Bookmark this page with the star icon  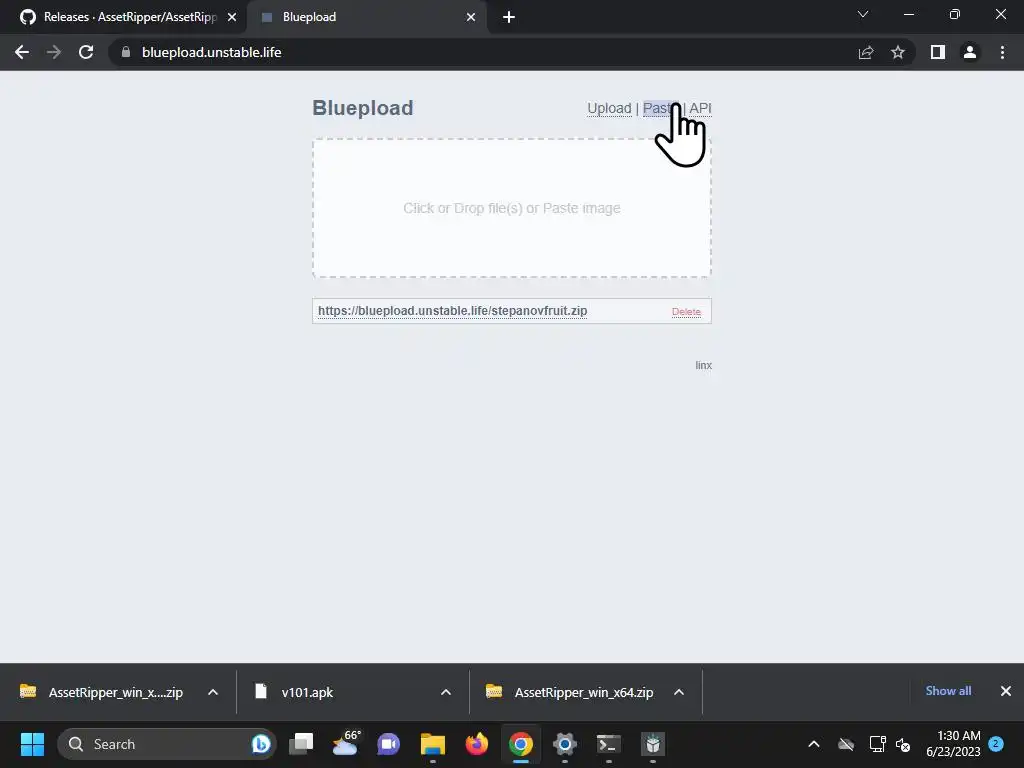pos(898,52)
